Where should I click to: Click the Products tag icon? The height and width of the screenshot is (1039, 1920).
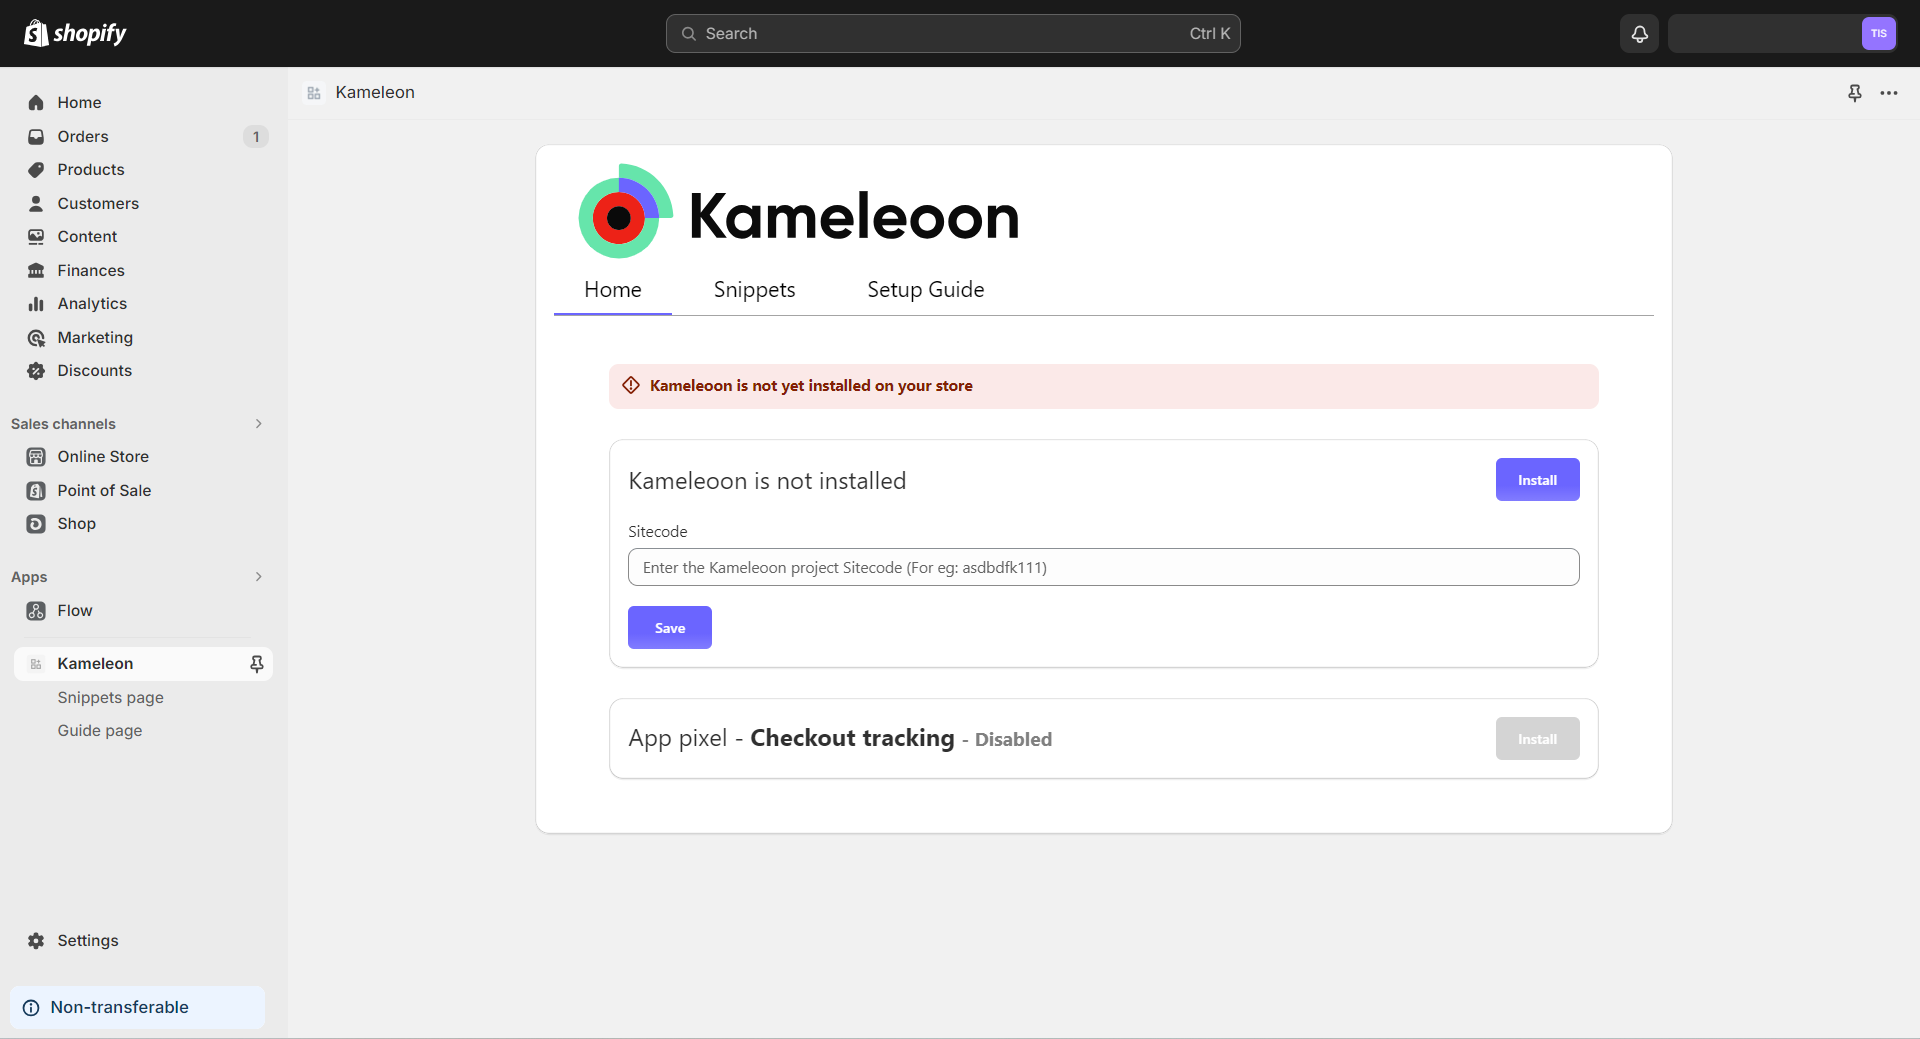(36, 170)
